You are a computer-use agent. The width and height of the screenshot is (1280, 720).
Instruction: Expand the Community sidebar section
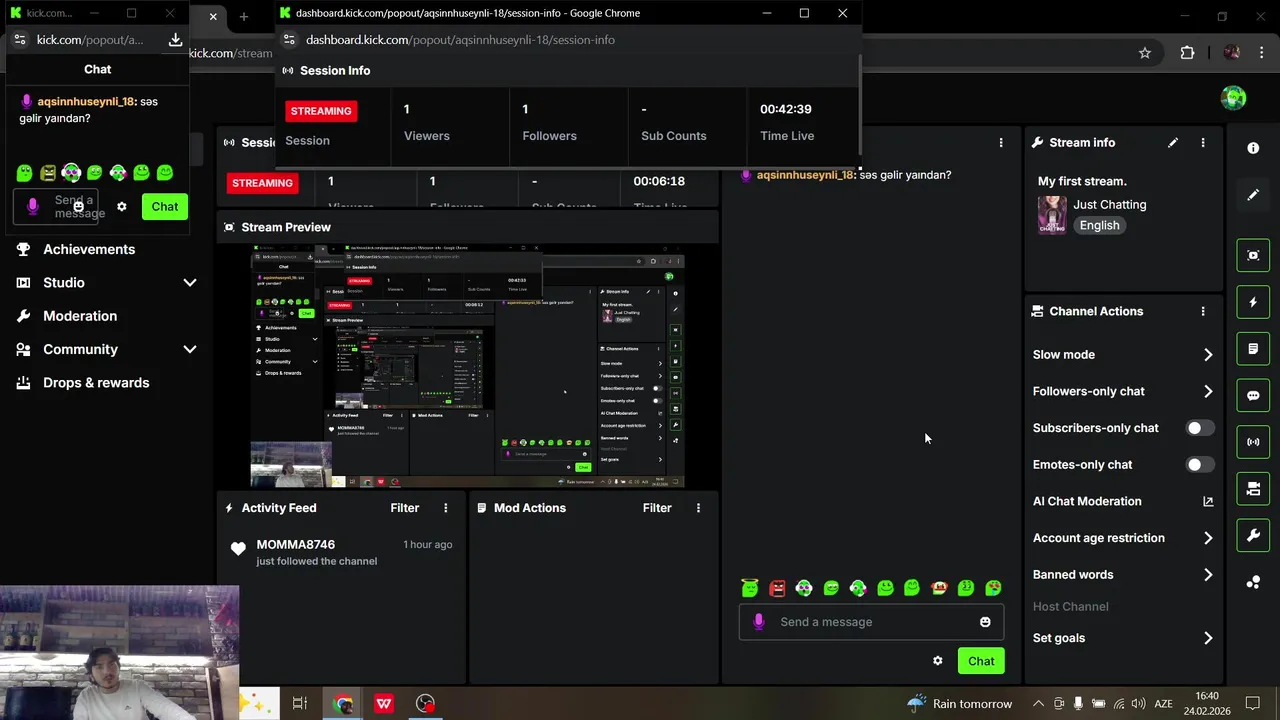coord(190,349)
